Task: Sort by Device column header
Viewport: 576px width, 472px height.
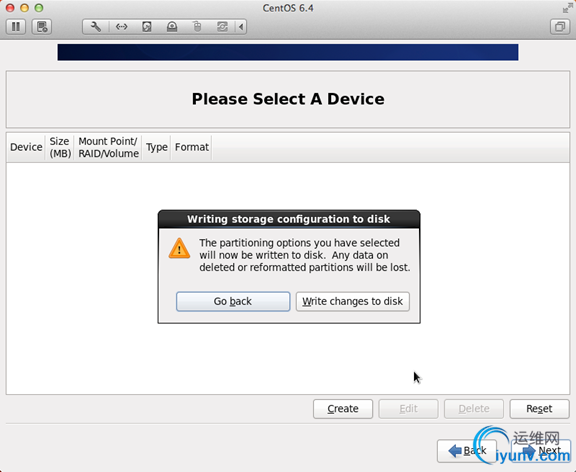Action: coord(26,147)
